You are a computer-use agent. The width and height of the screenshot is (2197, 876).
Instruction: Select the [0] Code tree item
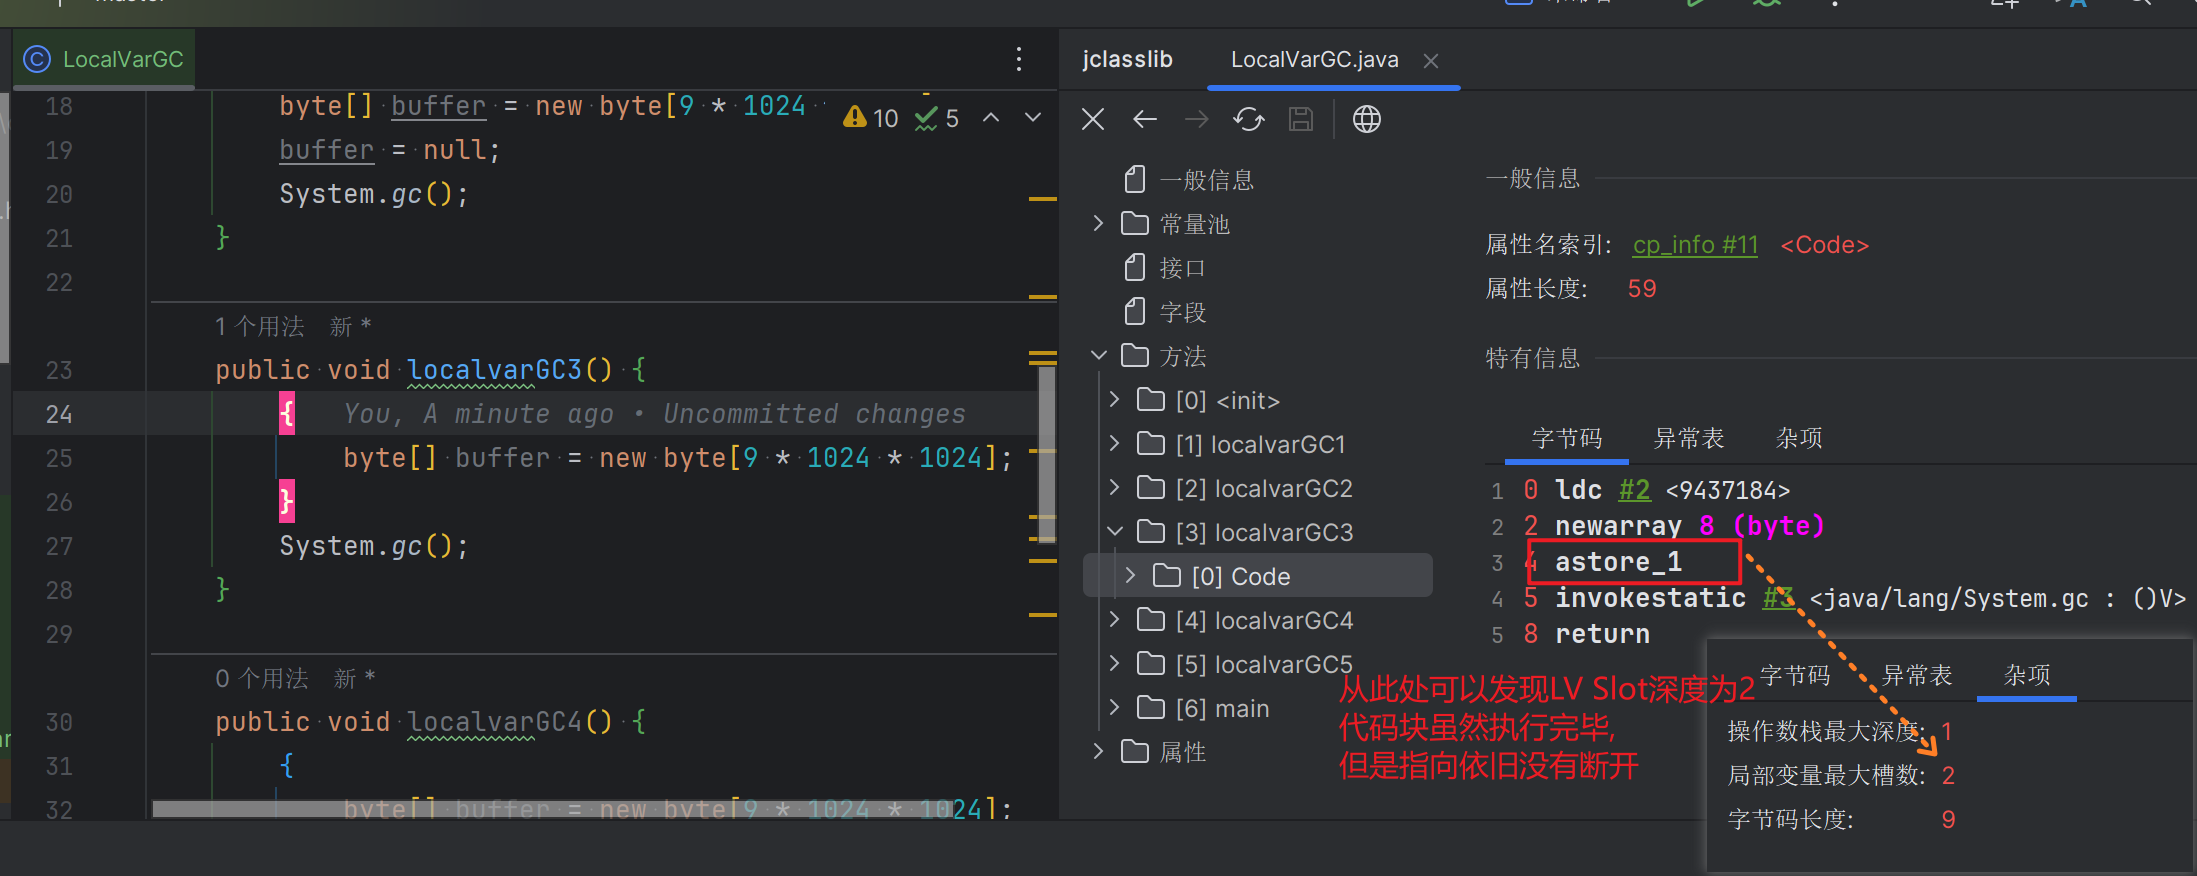point(1258,576)
